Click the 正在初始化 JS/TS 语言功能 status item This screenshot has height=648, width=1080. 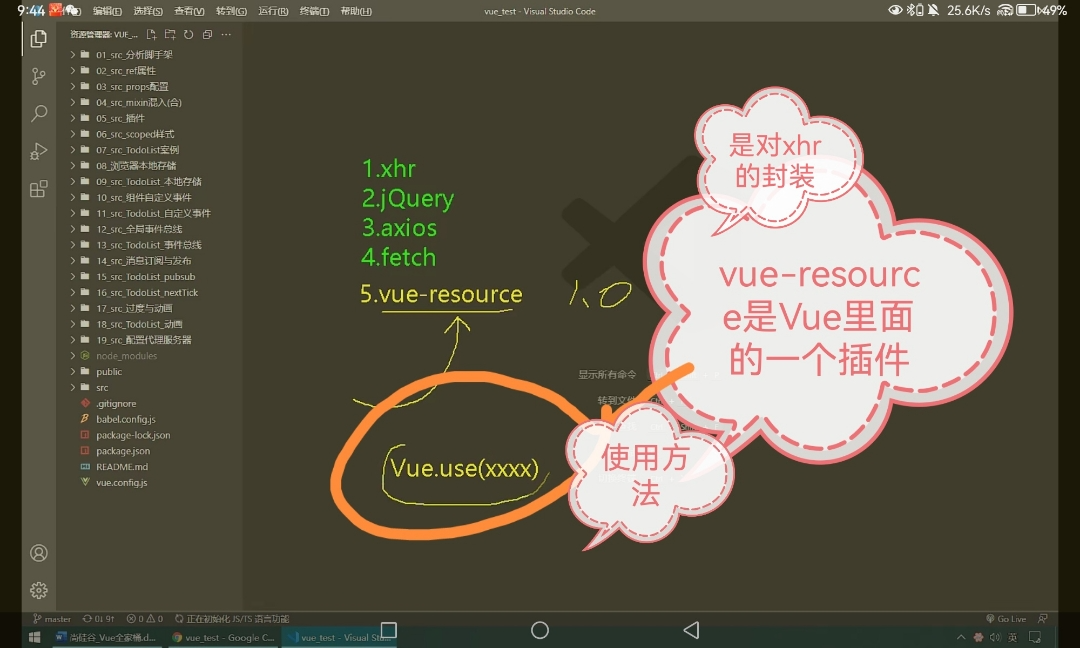(x=232, y=618)
